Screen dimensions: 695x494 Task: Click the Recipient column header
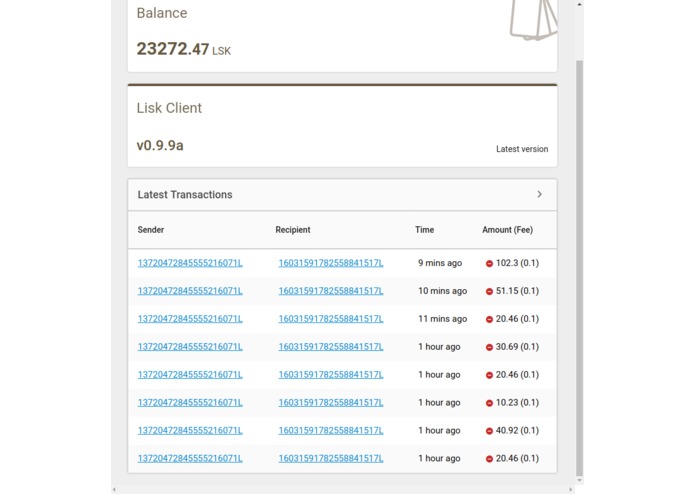[x=293, y=229]
